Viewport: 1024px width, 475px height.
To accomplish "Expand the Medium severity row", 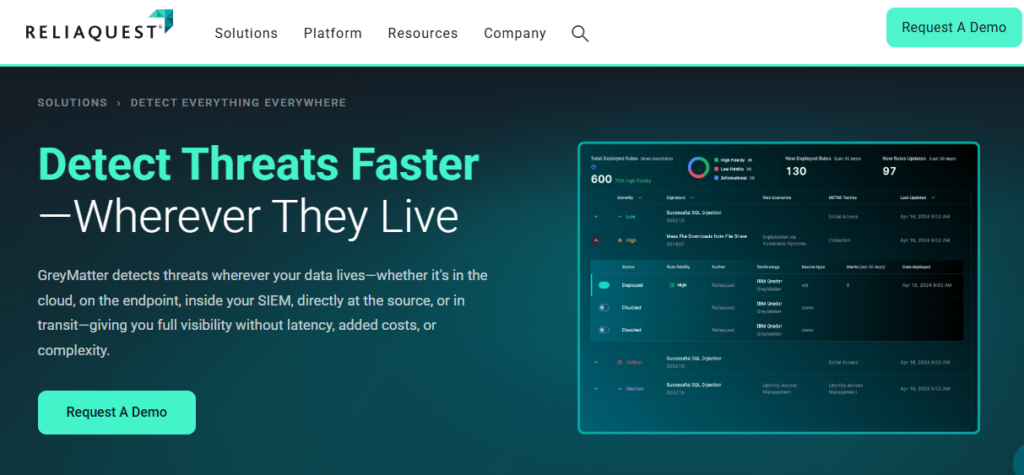I will 596,389.
